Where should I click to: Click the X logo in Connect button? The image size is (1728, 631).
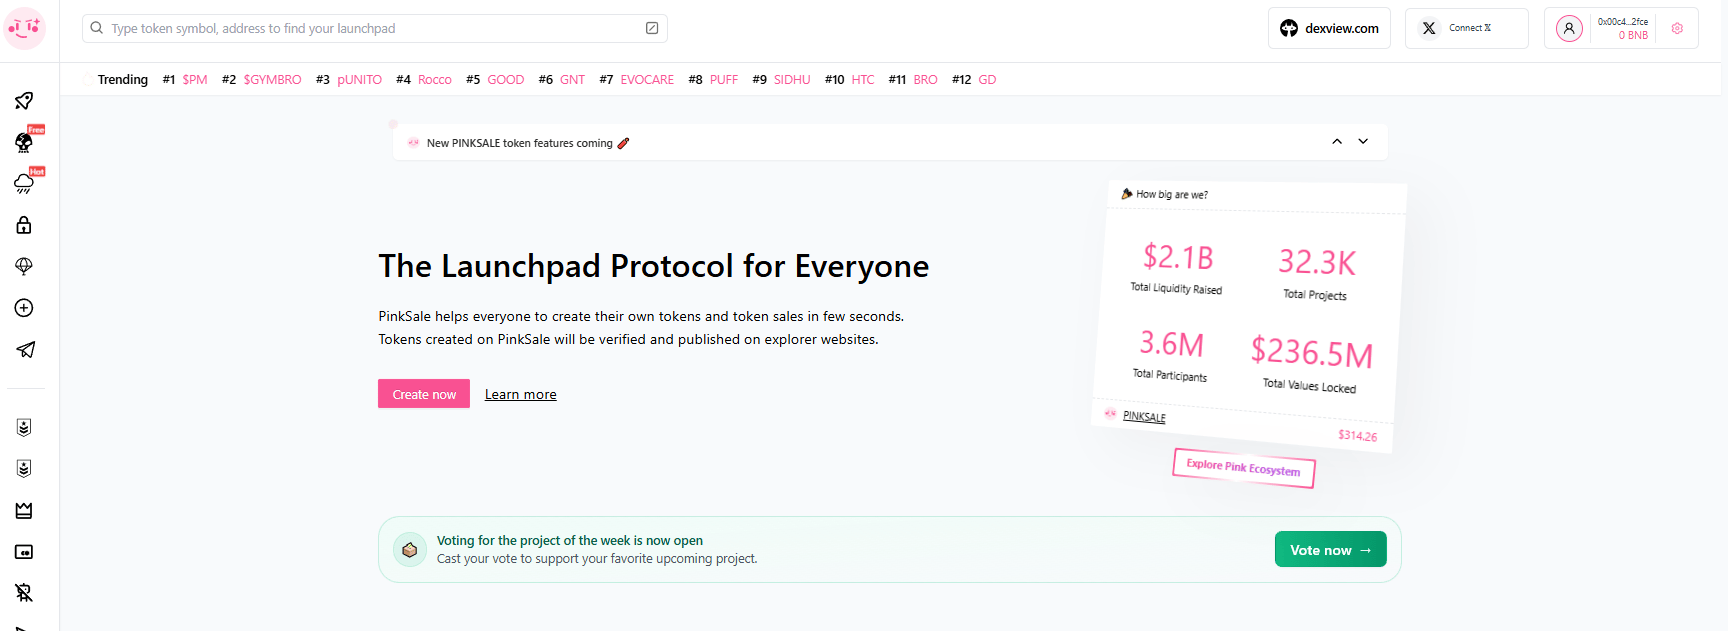point(1429,28)
